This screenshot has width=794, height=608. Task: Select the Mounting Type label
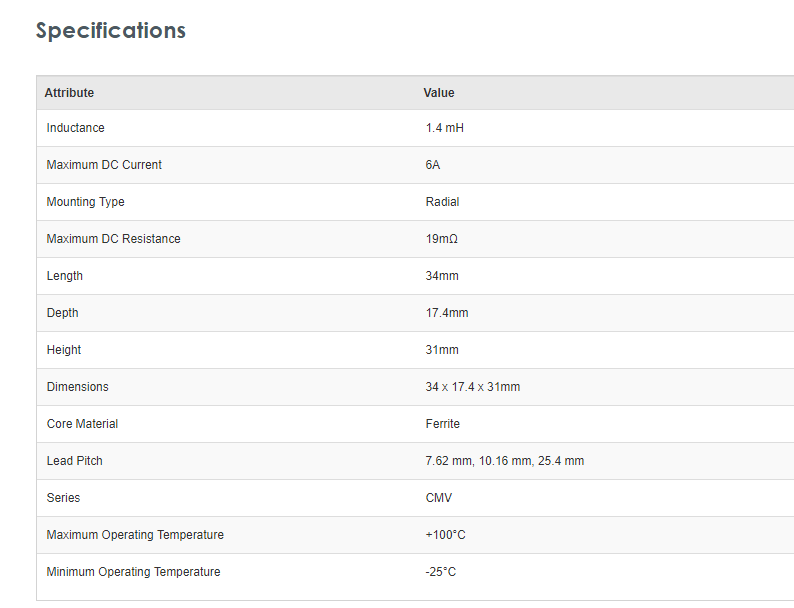pos(85,202)
